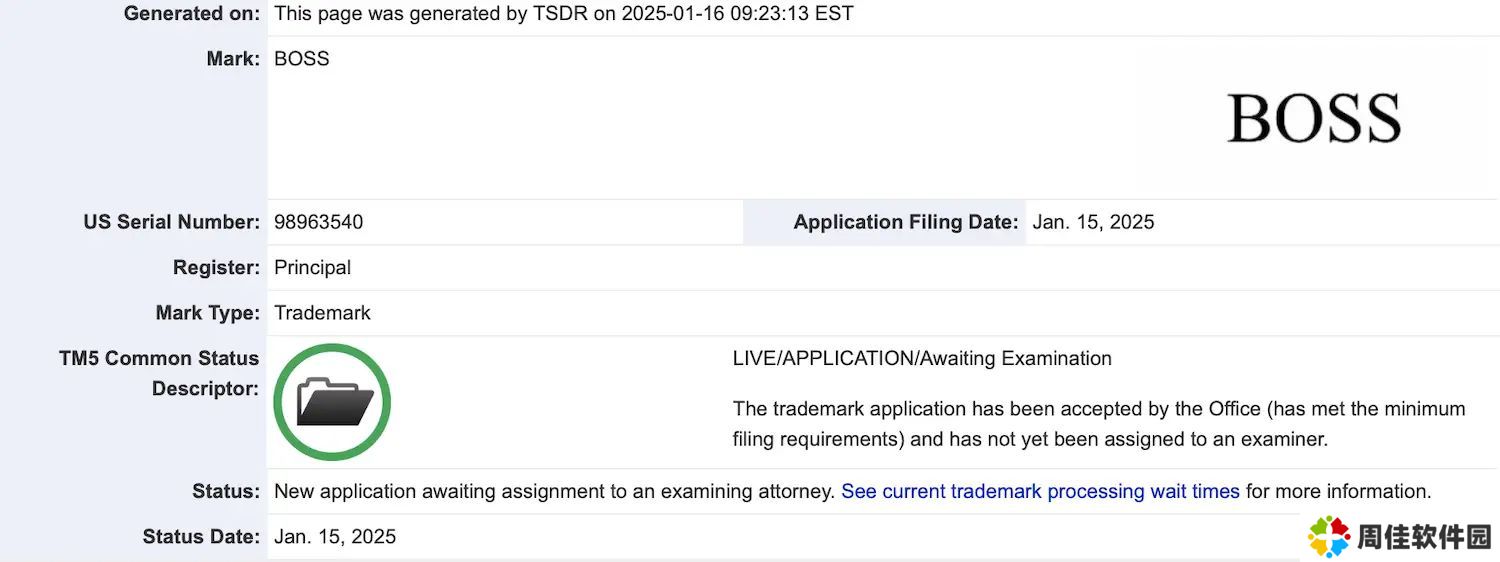The width and height of the screenshot is (1500, 562).
Task: Click the Register label
Action: [x=216, y=268]
